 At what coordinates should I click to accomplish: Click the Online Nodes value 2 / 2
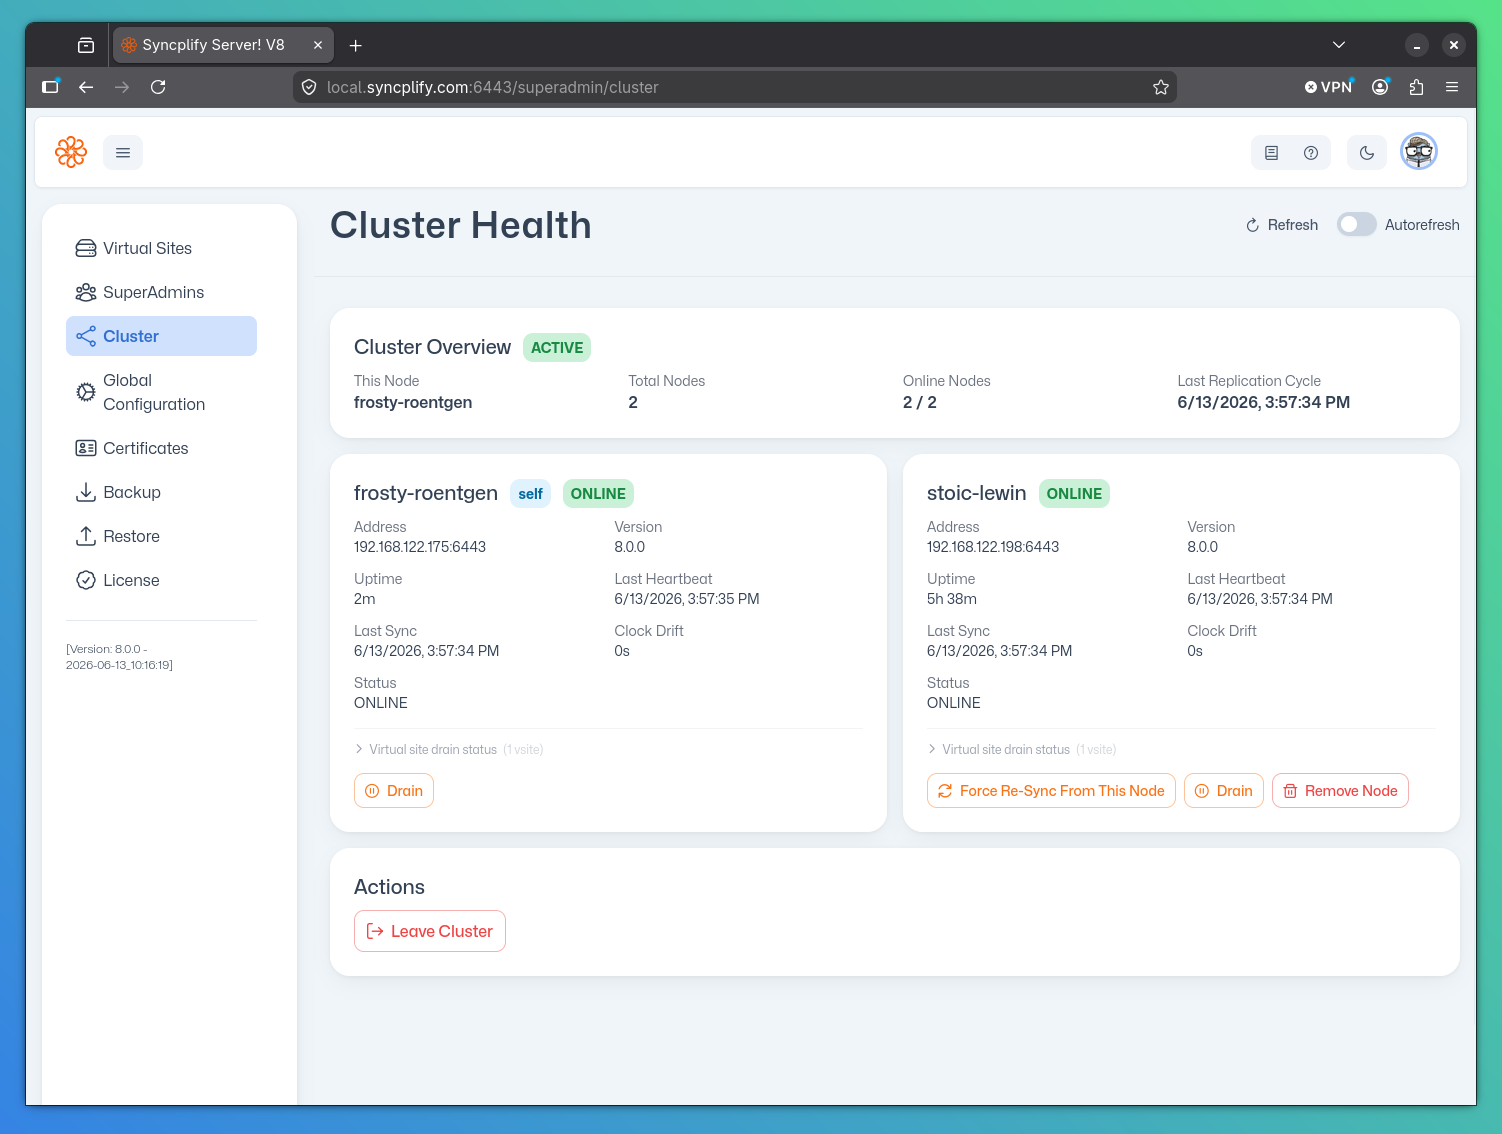[920, 403]
